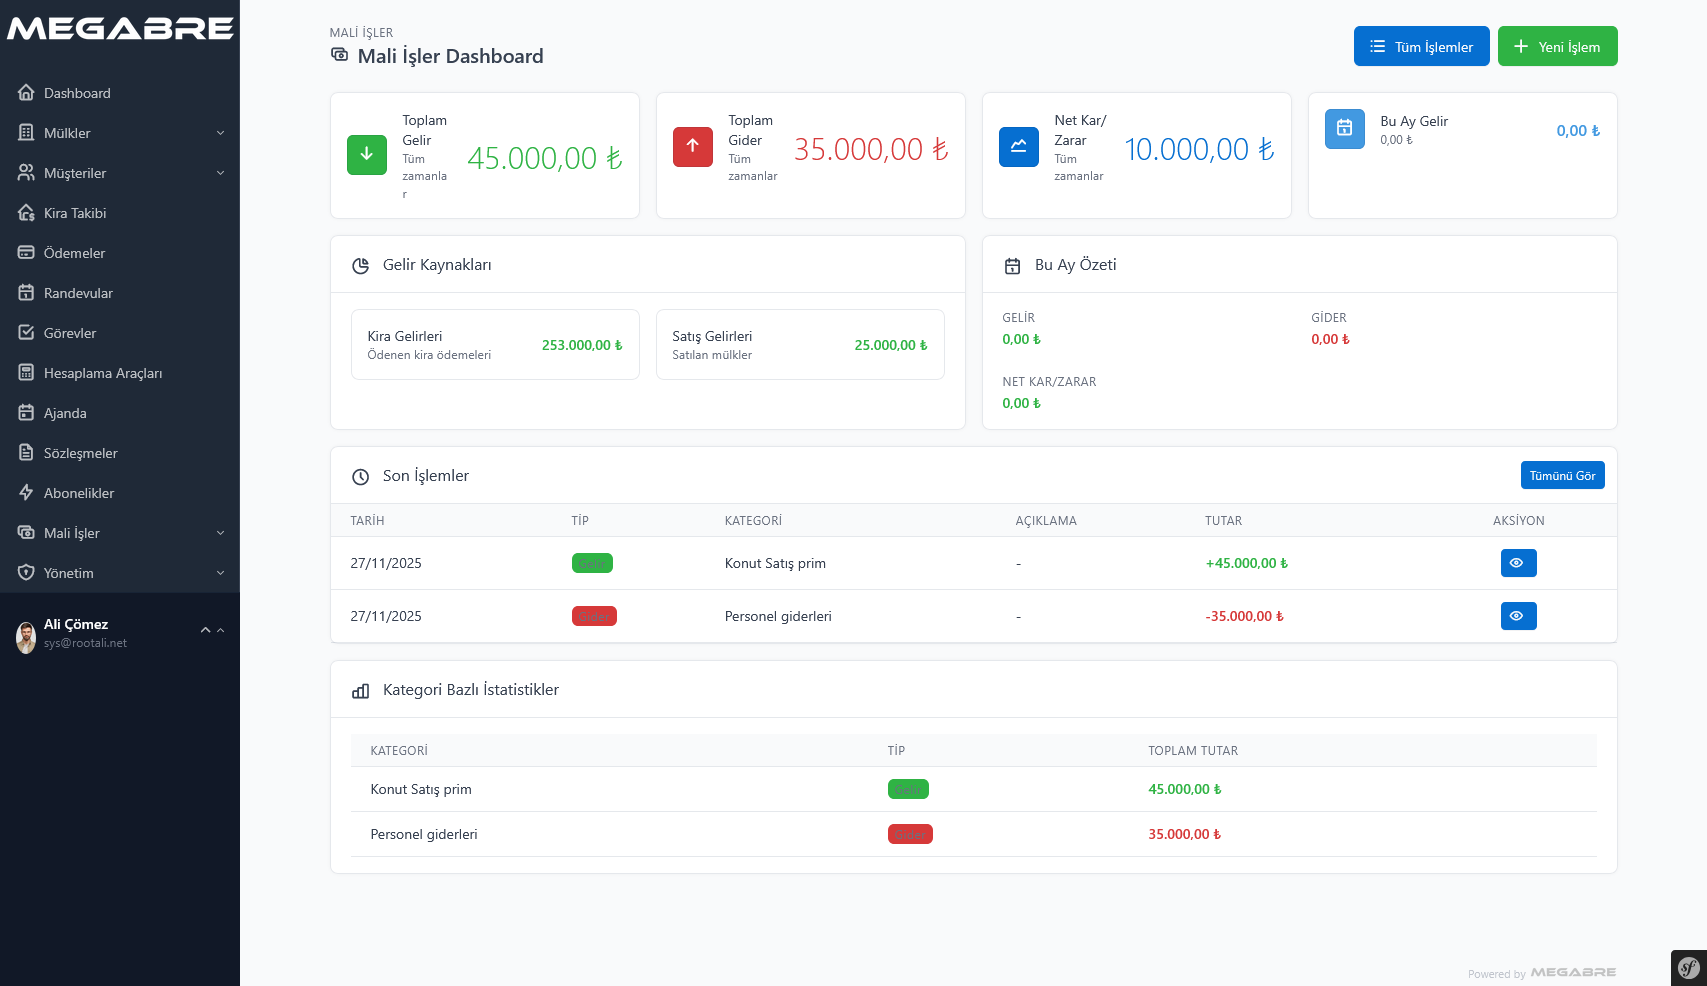The height and width of the screenshot is (986, 1707).
Task: Open the Abonelikler sidebar item
Action: pos(79,493)
